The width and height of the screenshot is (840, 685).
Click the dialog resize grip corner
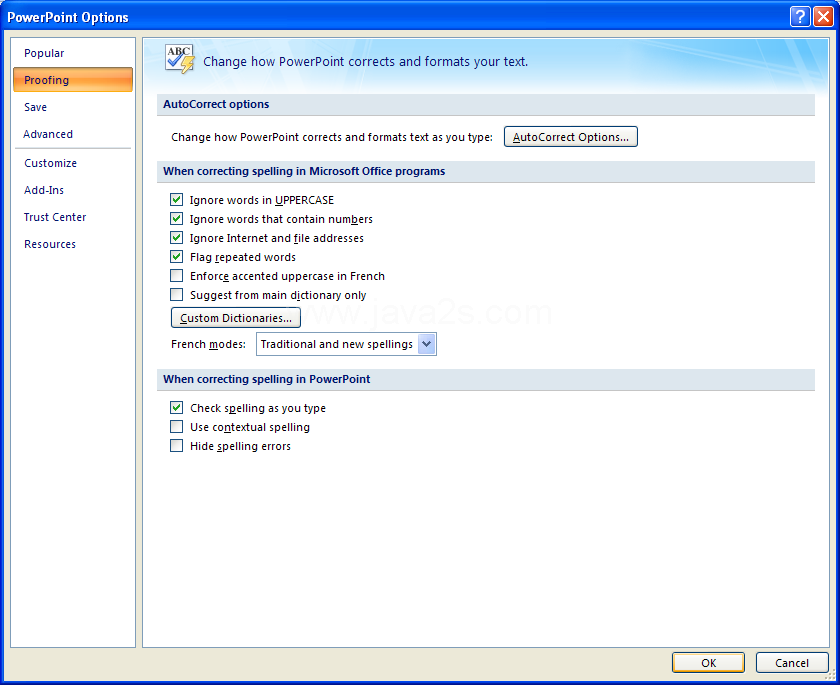coord(831,676)
